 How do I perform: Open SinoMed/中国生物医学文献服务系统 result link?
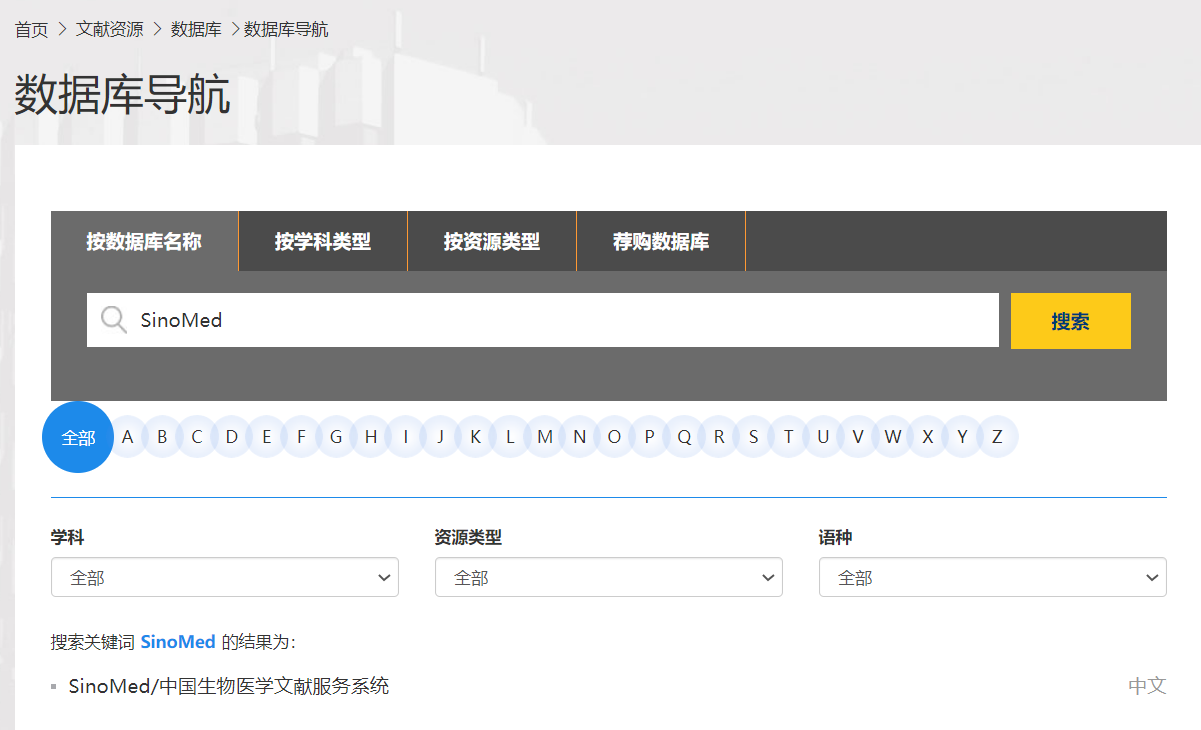229,686
